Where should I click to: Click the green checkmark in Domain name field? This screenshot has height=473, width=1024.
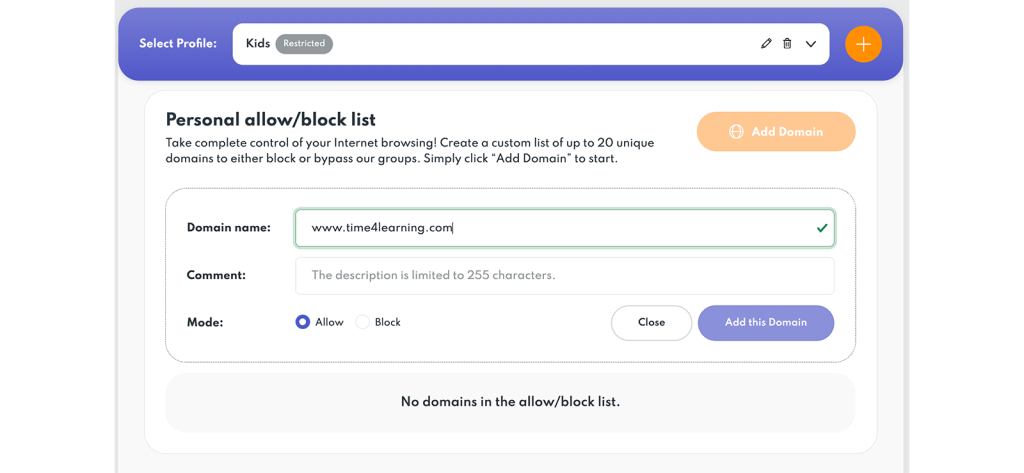pos(822,228)
